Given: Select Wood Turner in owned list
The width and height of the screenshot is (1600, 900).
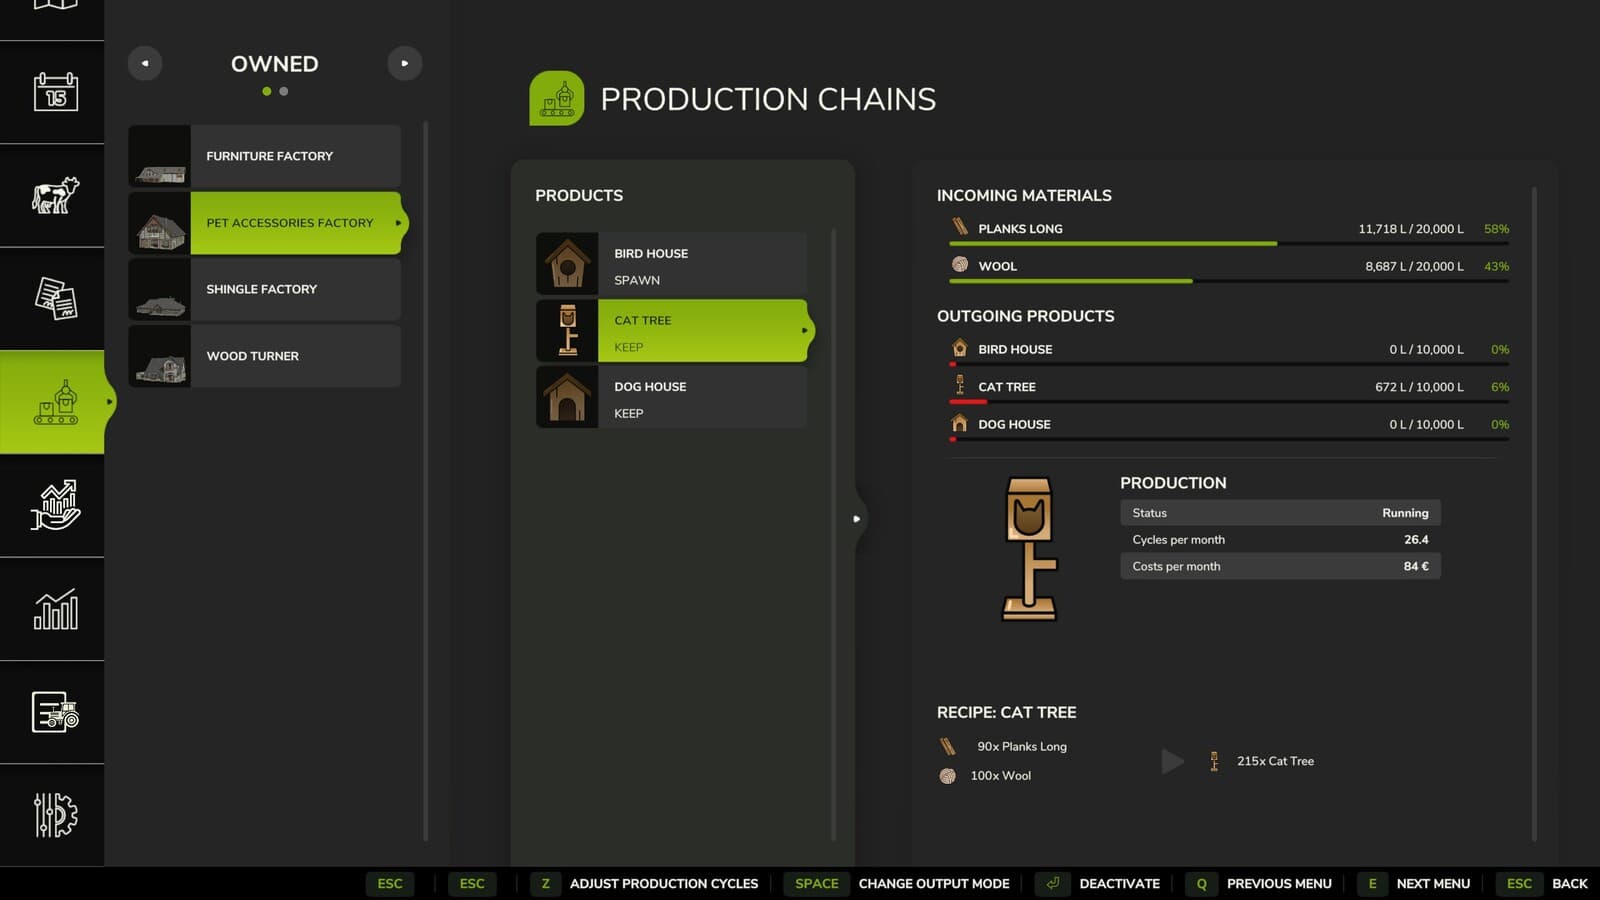Looking at the screenshot, I should (265, 356).
